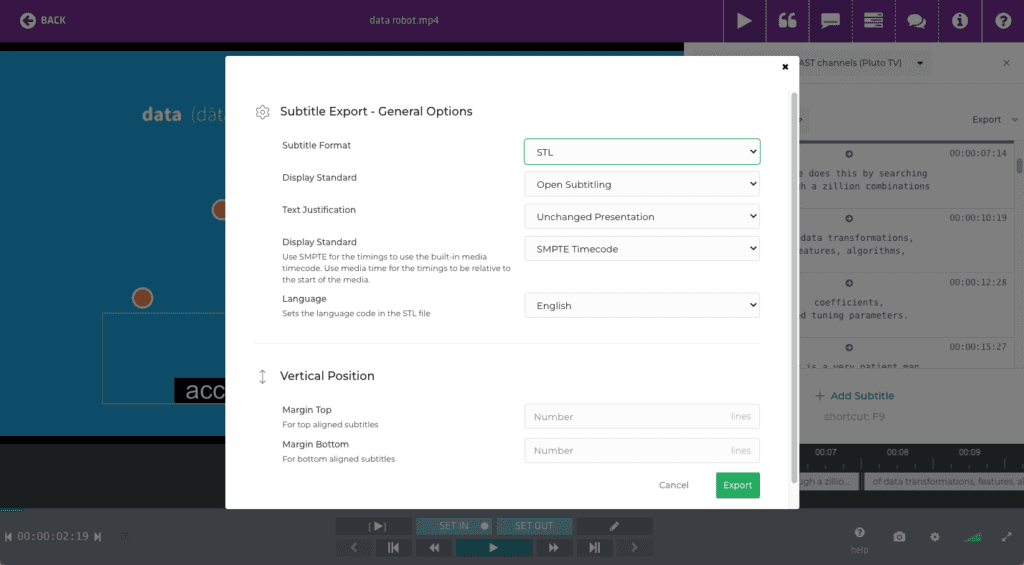
Task: Click the Margin Bottom number field
Action: click(641, 450)
